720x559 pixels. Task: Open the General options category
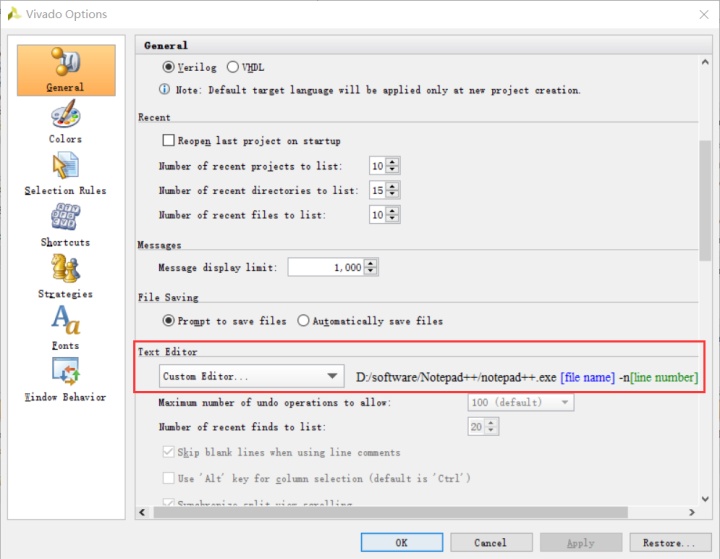[66, 70]
